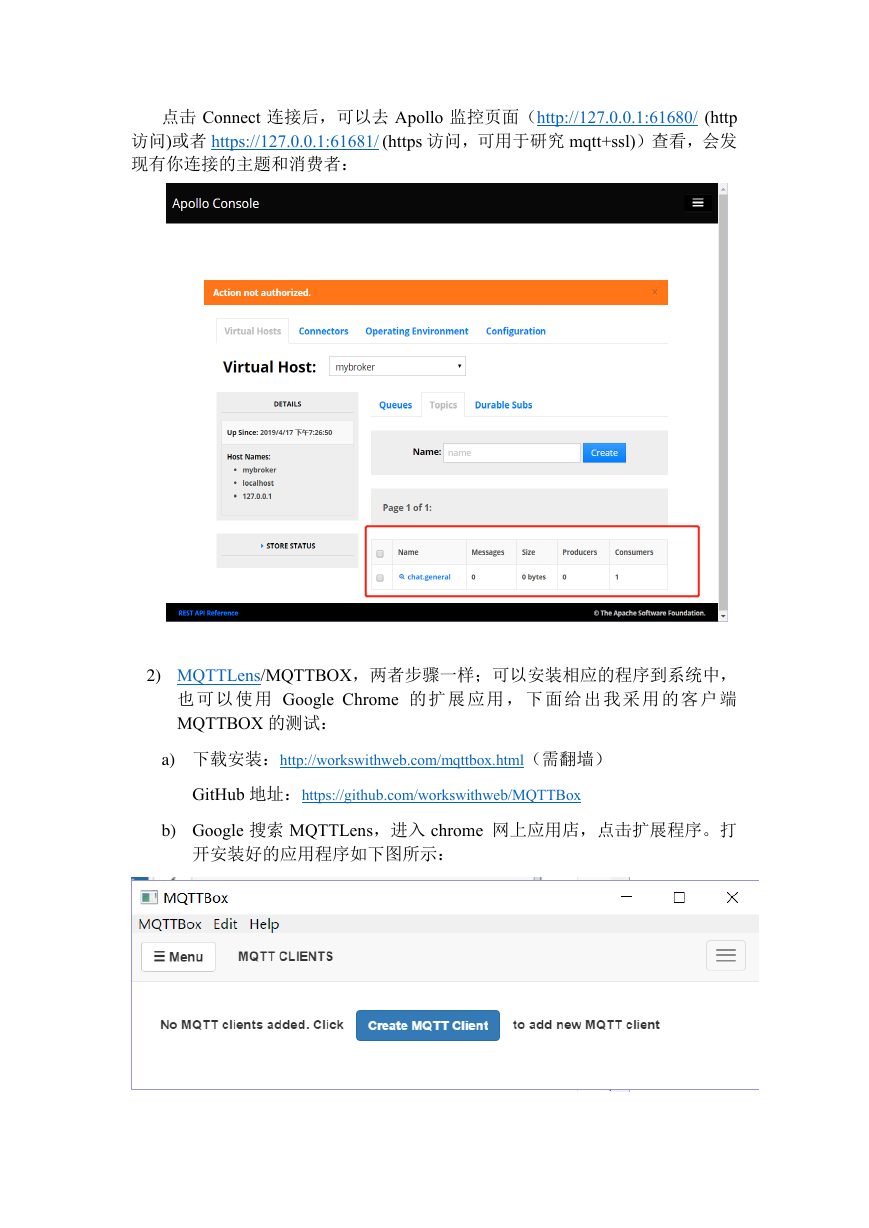Click the 'Page 1 of 1:' label
Image resolution: width=869 pixels, height=1228 pixels.
point(407,508)
